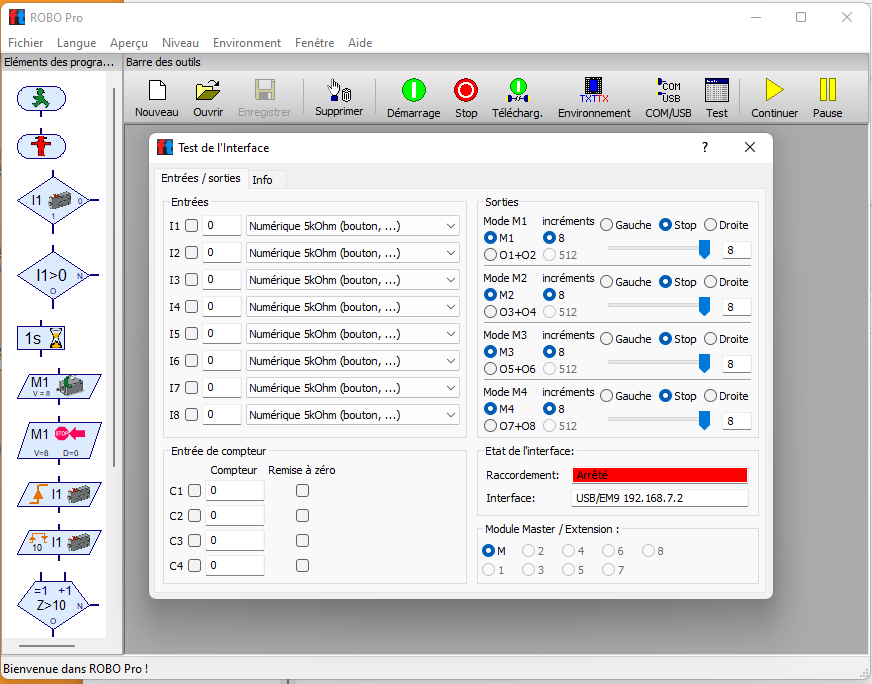Tick the I8 input checkbox

click(191, 415)
